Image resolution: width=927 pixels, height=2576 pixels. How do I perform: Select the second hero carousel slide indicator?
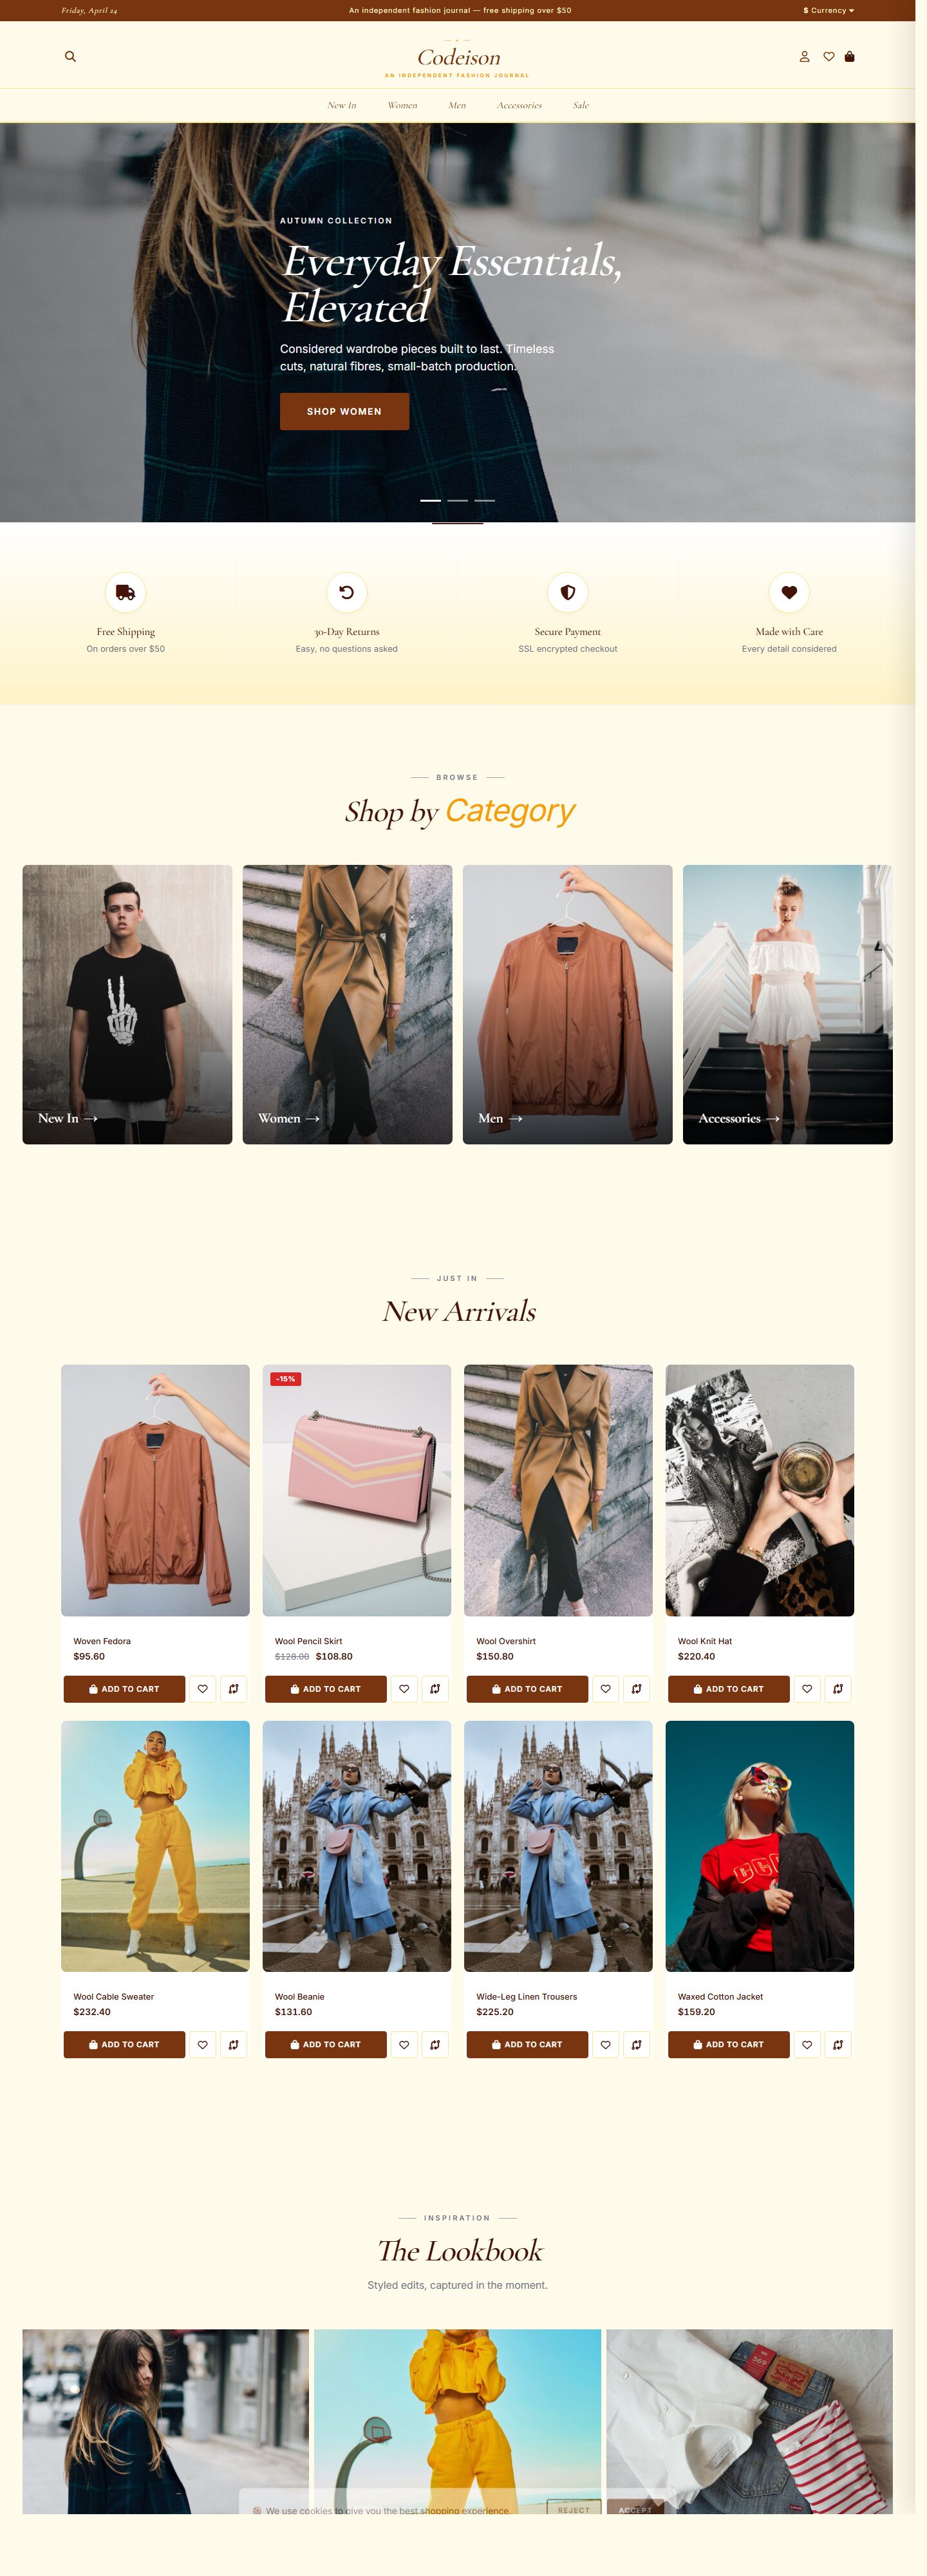tap(458, 500)
